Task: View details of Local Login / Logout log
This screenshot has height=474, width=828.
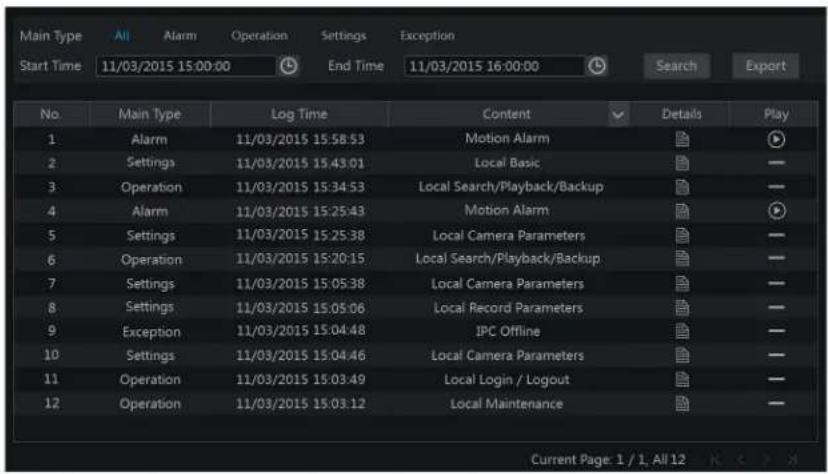Action: click(x=682, y=379)
